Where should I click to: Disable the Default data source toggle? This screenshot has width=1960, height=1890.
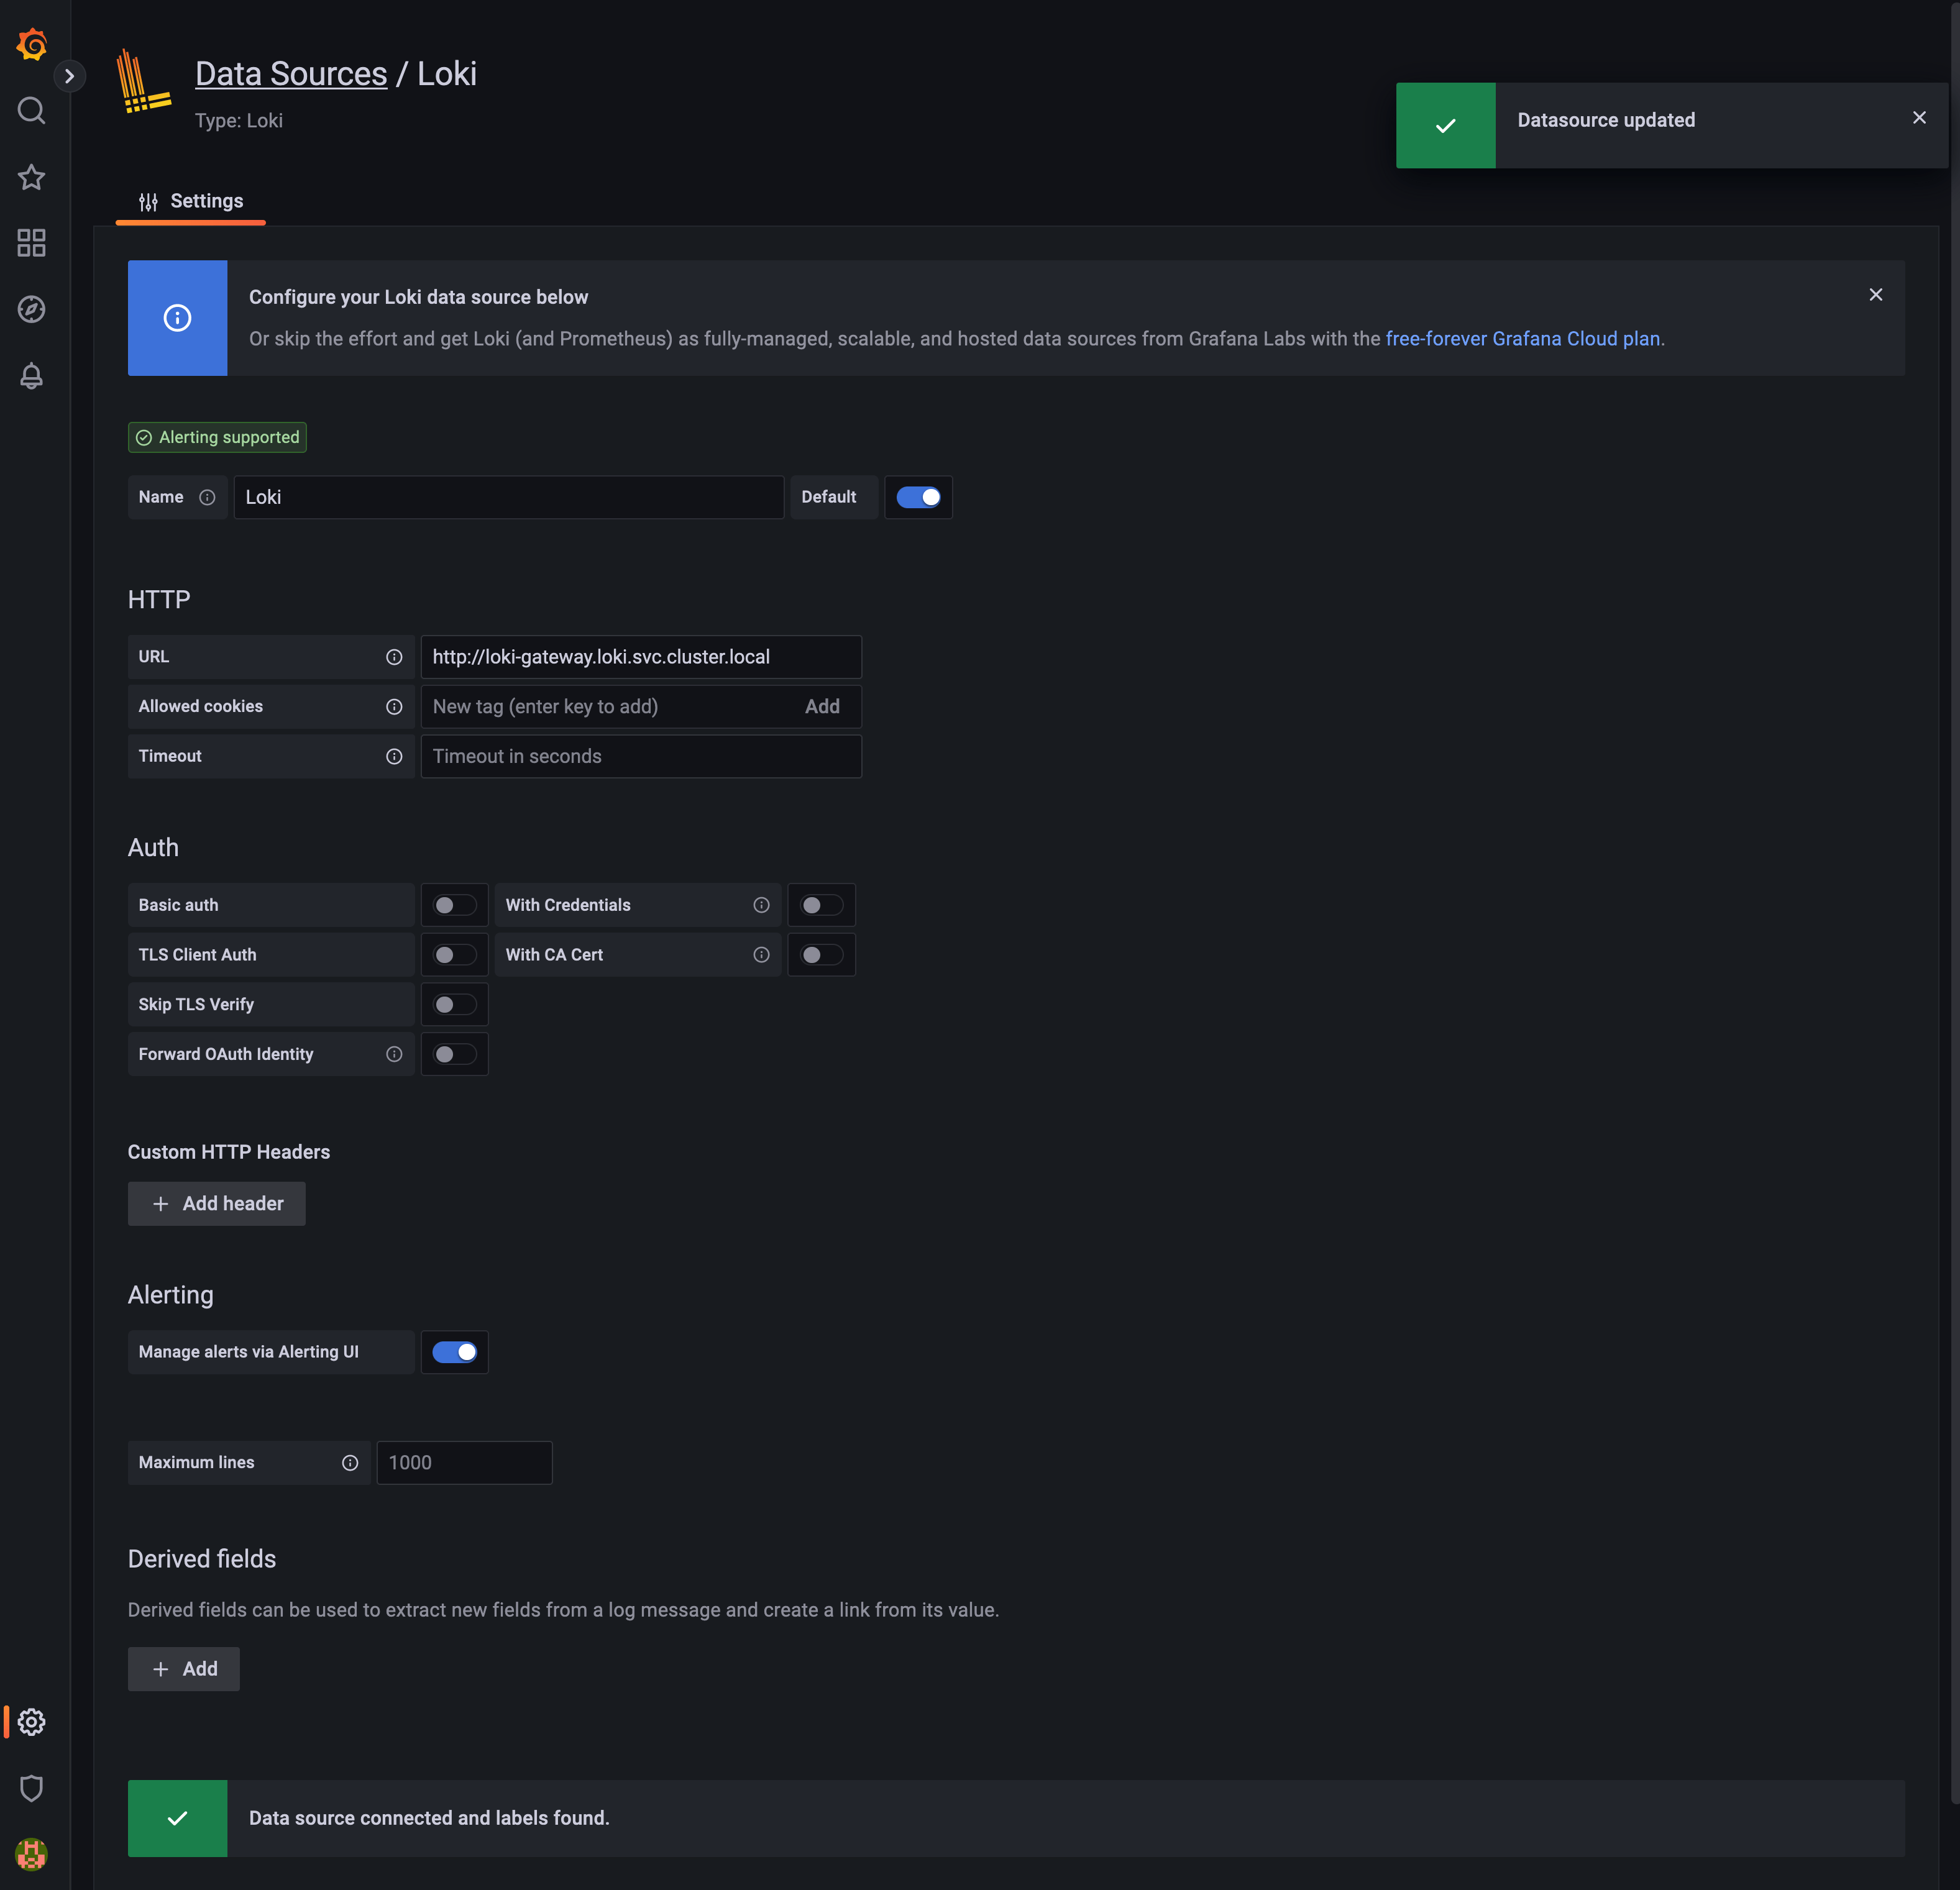[x=918, y=497]
